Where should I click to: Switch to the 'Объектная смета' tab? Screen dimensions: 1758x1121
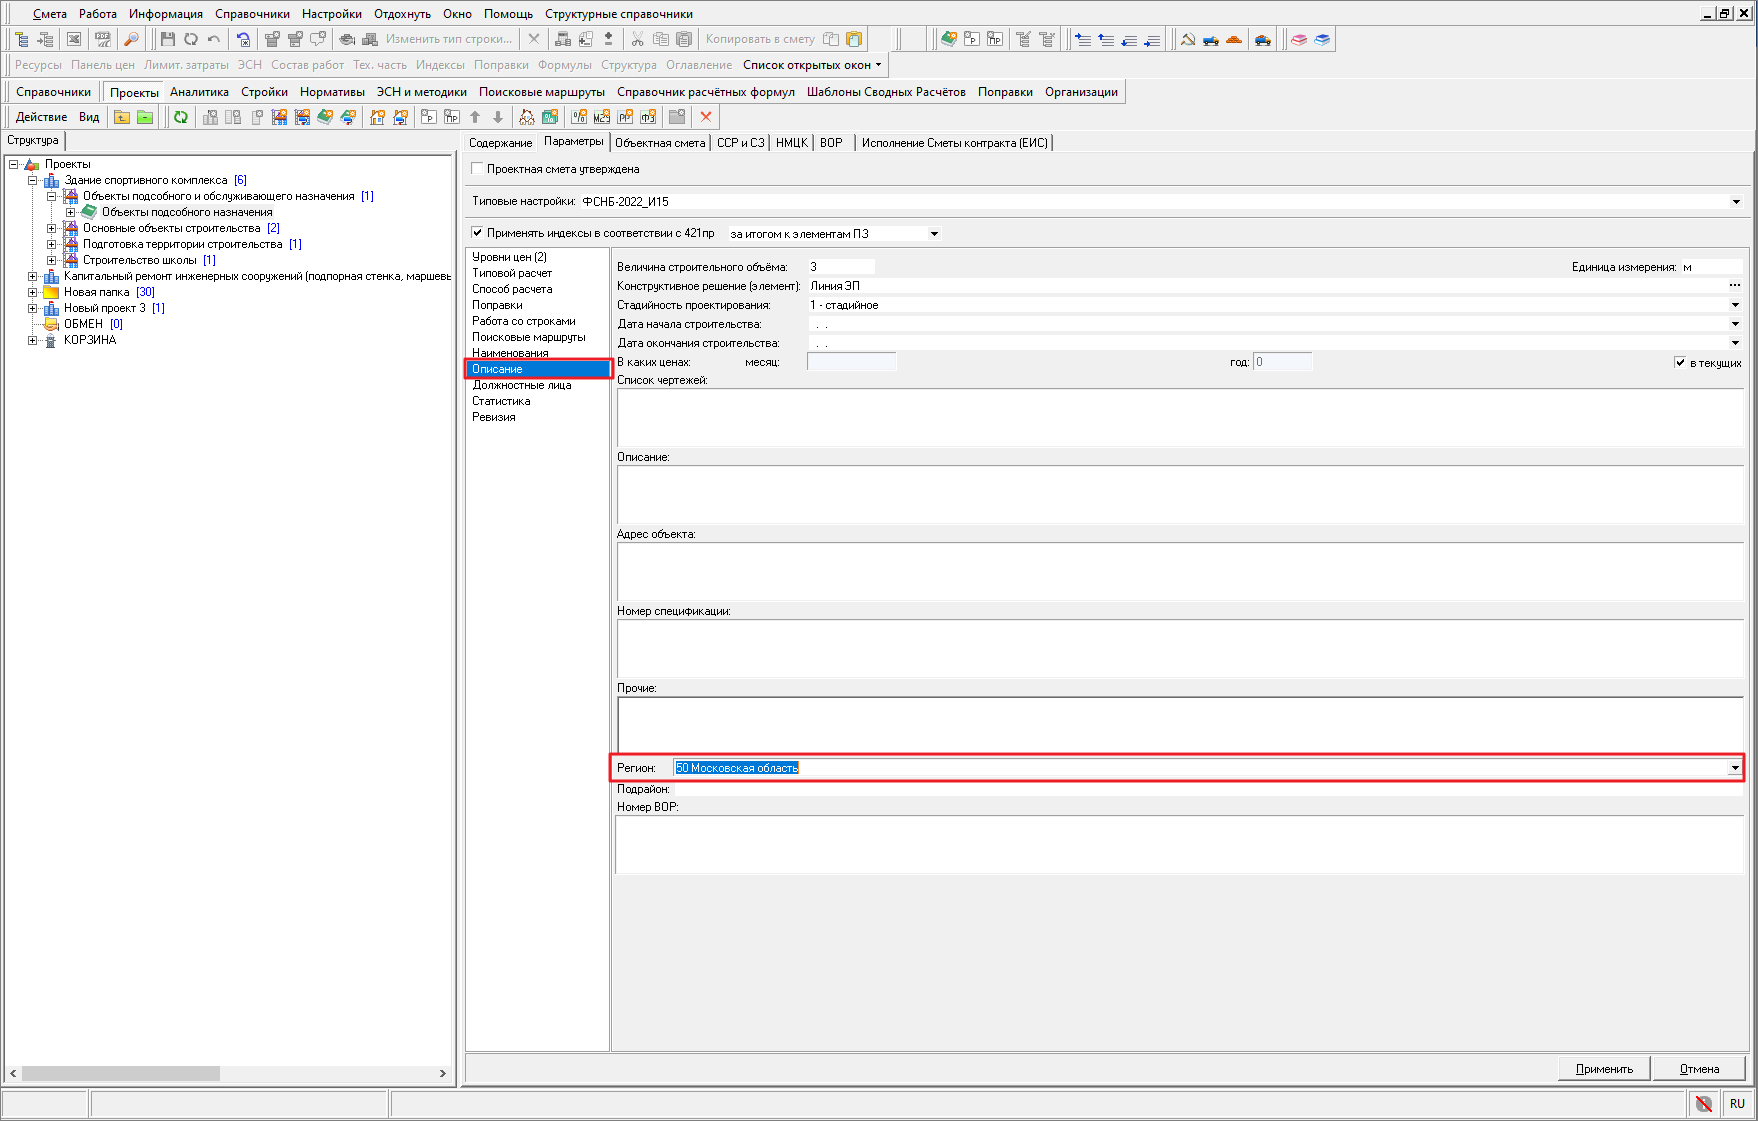click(660, 143)
